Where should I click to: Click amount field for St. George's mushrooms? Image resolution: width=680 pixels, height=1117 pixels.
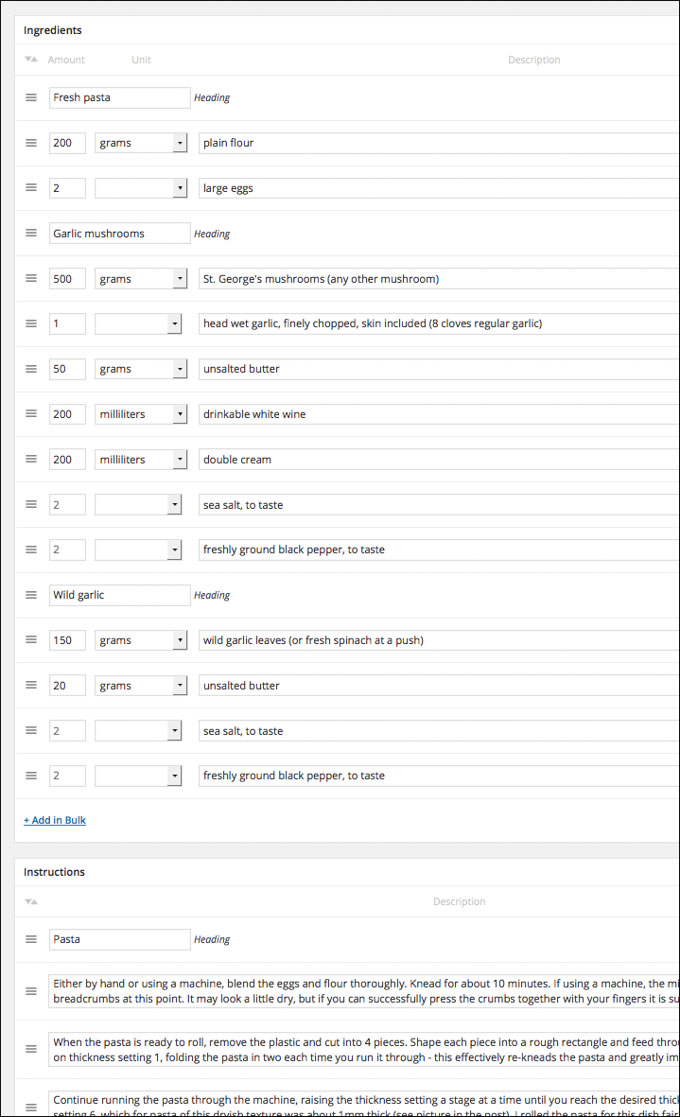pos(67,279)
